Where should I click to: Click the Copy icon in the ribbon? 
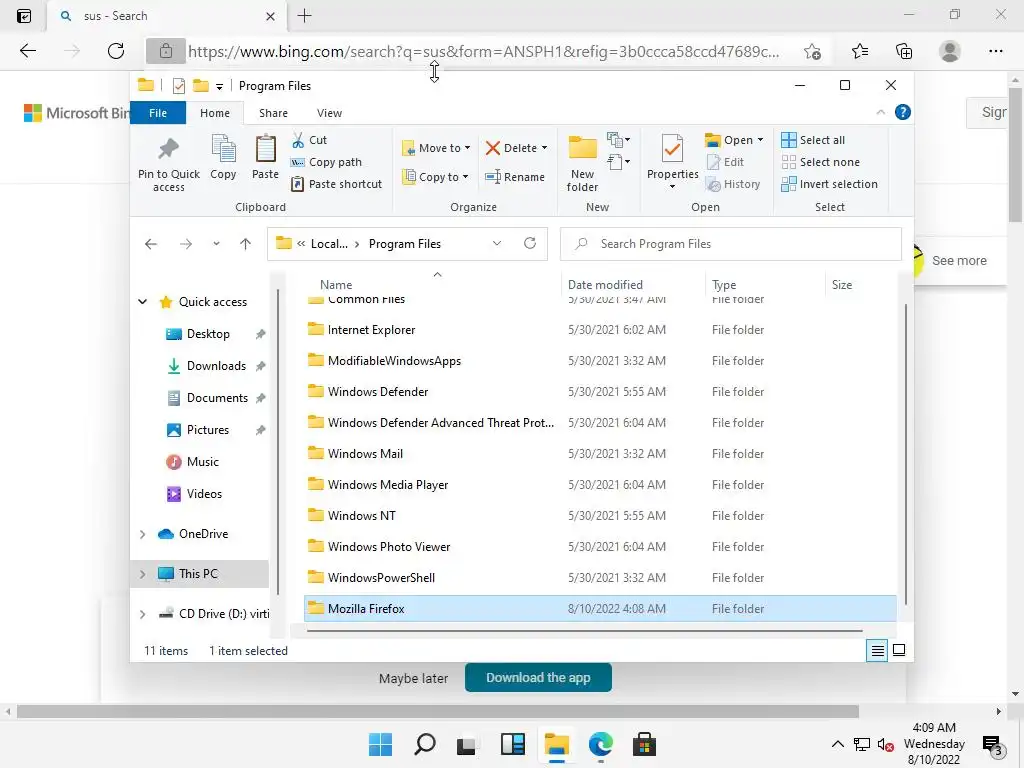pos(223,157)
